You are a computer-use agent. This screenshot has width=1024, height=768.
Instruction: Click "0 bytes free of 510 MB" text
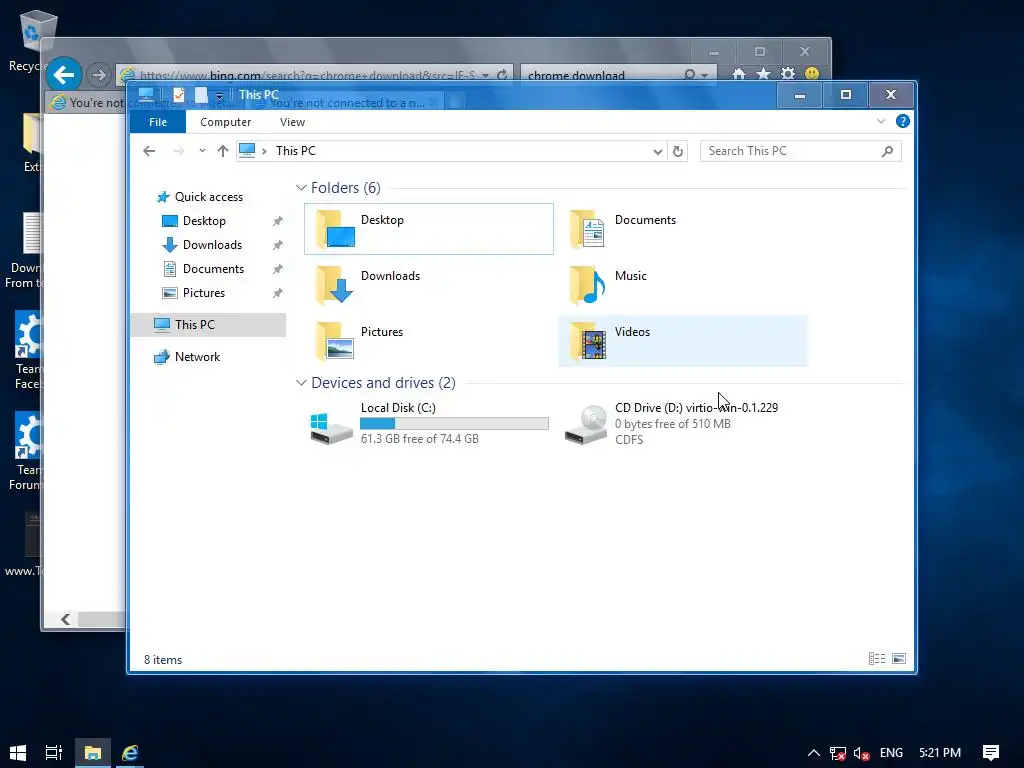(x=672, y=424)
